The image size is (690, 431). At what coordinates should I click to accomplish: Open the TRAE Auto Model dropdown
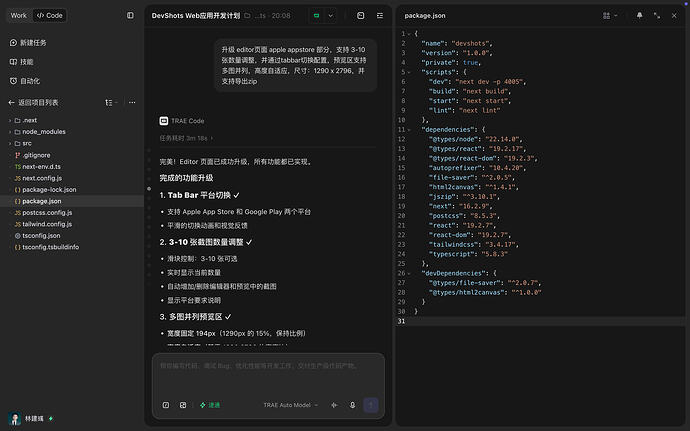[x=290, y=405]
